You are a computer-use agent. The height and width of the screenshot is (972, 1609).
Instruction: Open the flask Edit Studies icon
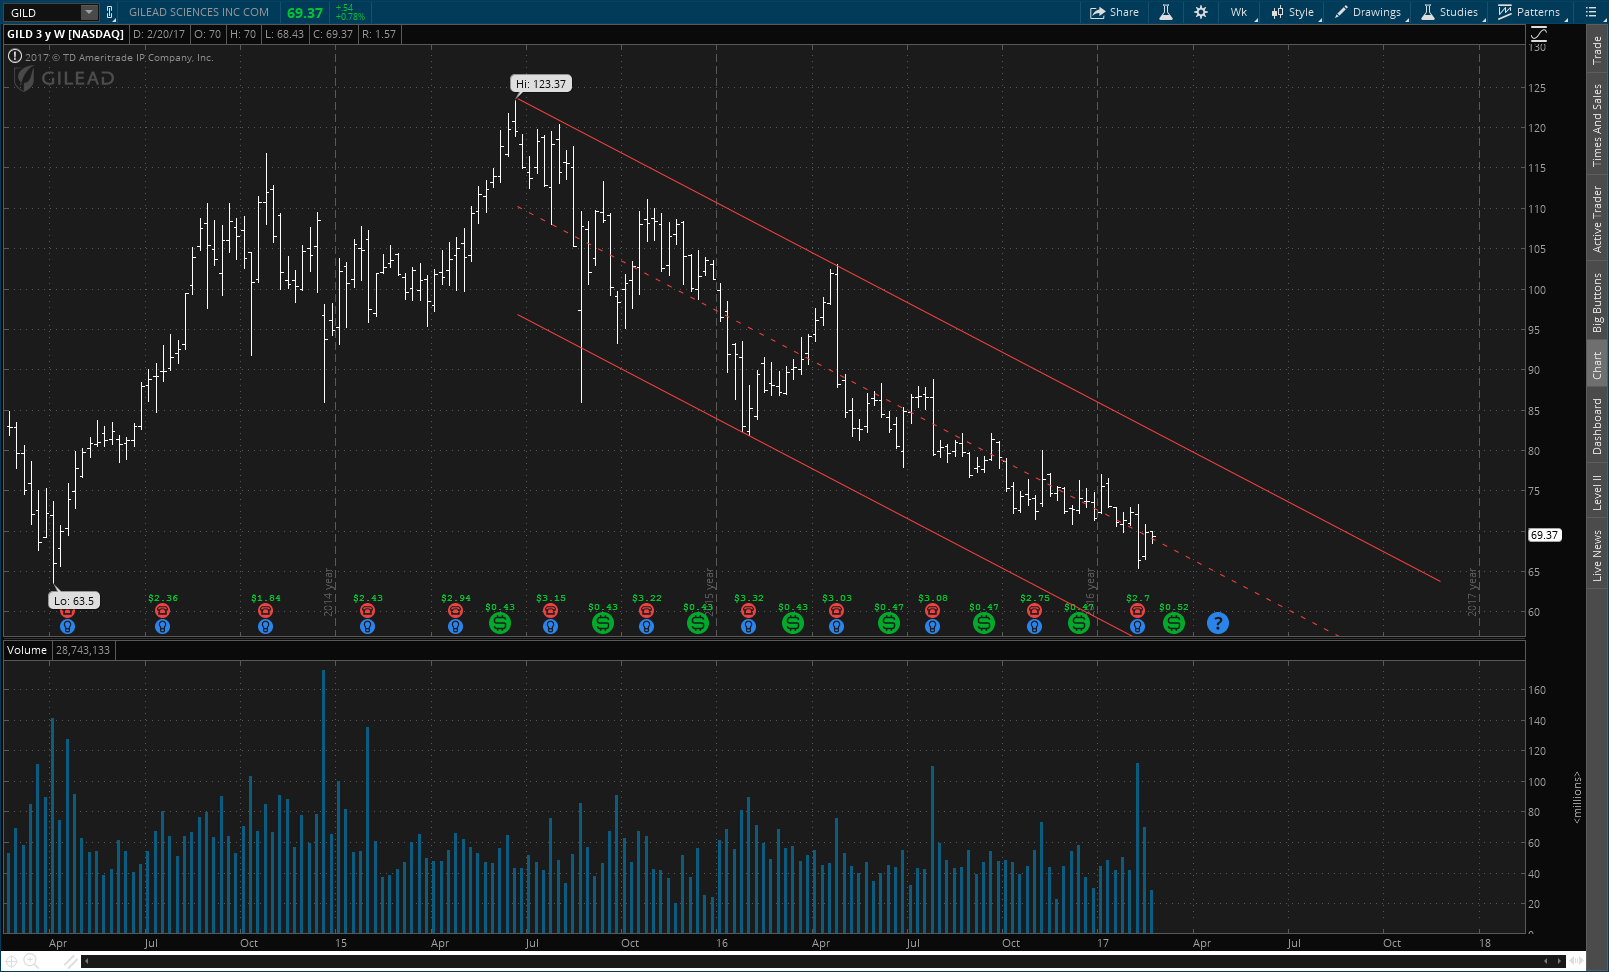[x=1166, y=12]
